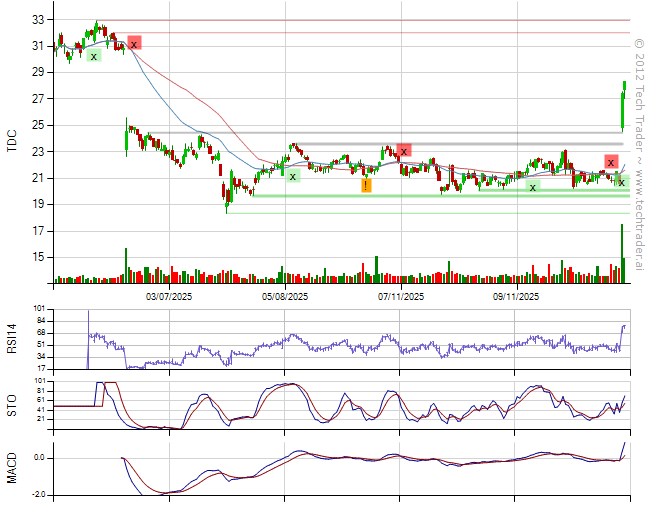Click the -2.0 level on the MACD axis

tap(39, 495)
